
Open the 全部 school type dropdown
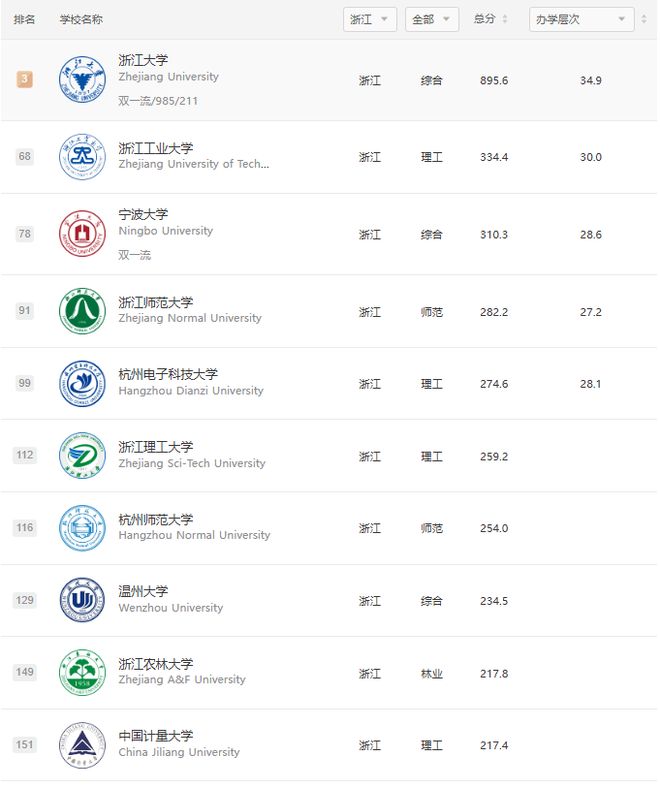(x=432, y=20)
